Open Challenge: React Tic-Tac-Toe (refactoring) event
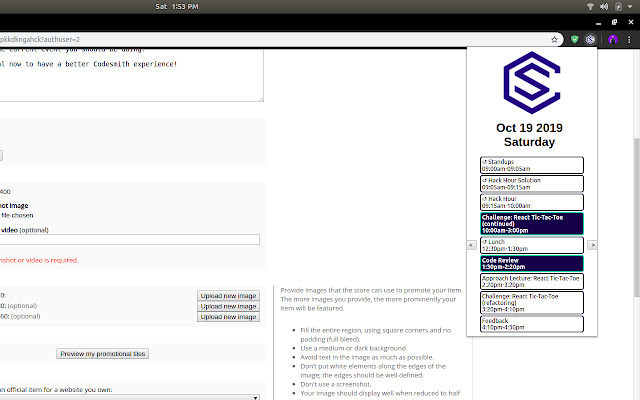Viewport: 640px width, 400px height. tap(532, 302)
